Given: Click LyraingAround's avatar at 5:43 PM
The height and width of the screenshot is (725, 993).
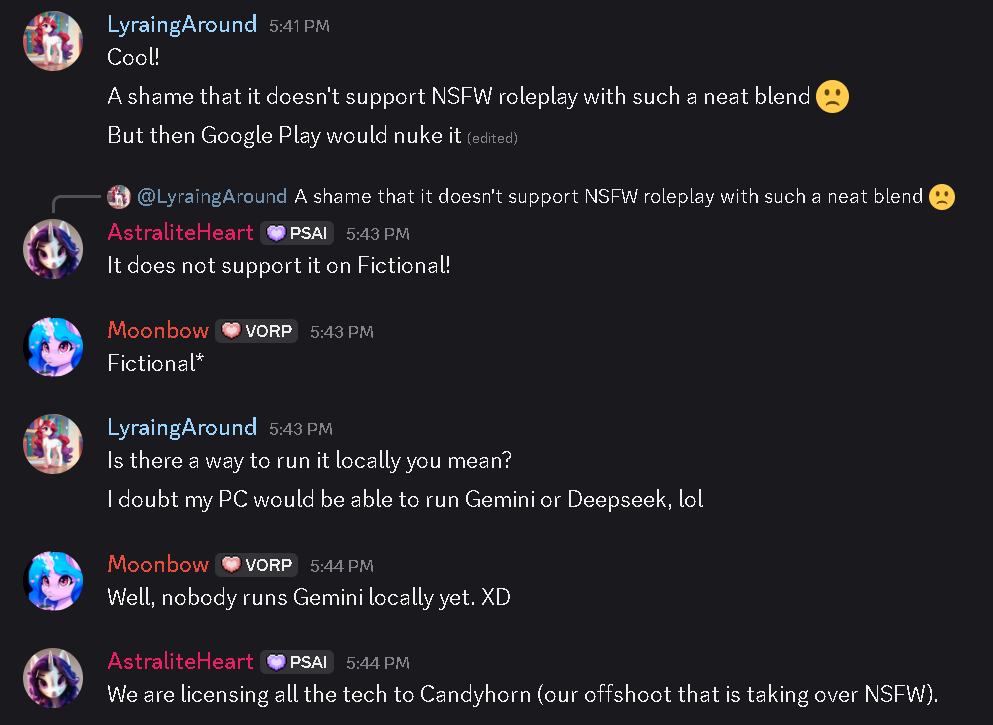Looking at the screenshot, I should (52, 443).
